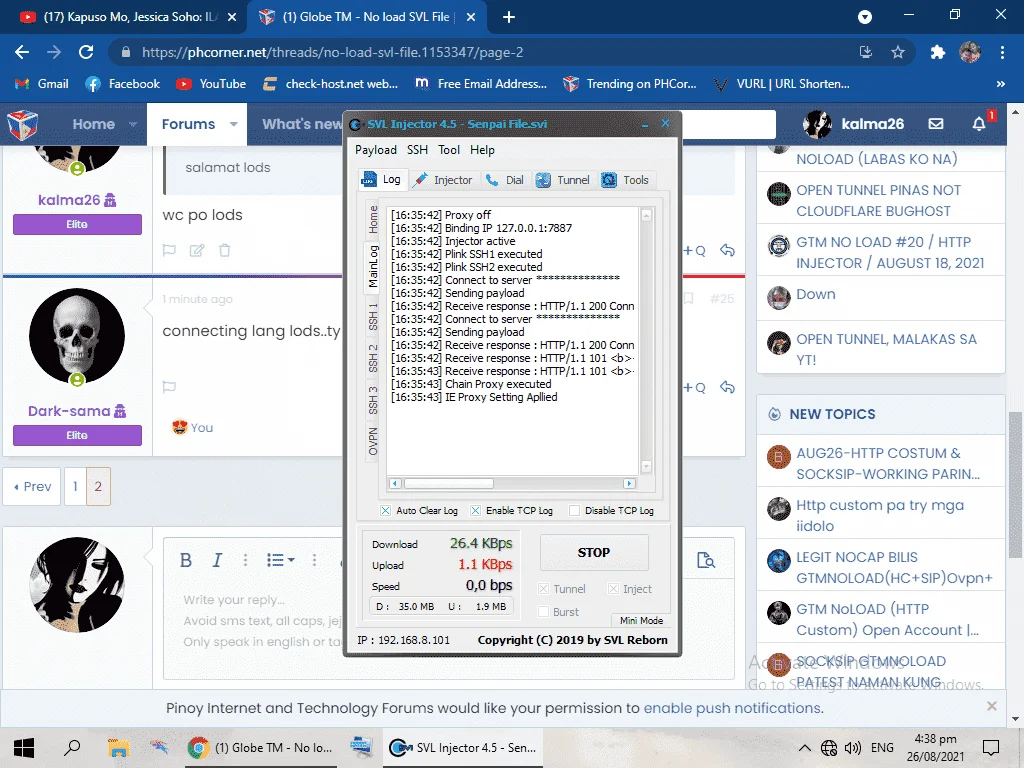The image size is (1024, 768).
Task: Click reply arrow on Dark-sama's post
Action: [728, 387]
